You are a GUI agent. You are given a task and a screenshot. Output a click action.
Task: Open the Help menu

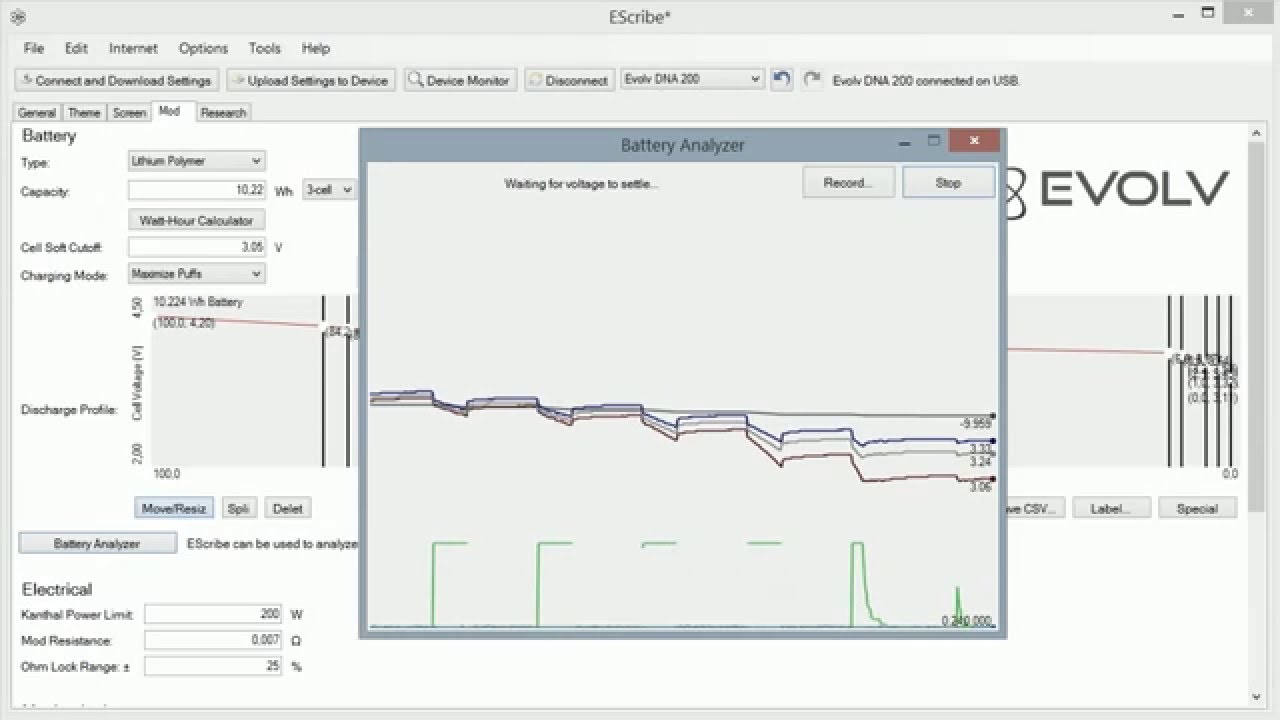pyautogui.click(x=315, y=48)
